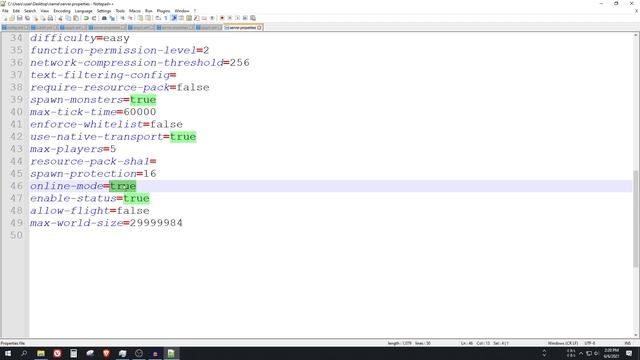Image resolution: width=640 pixels, height=360 pixels.
Task: Click the Copy toolbar icon
Action: tap(68, 18)
